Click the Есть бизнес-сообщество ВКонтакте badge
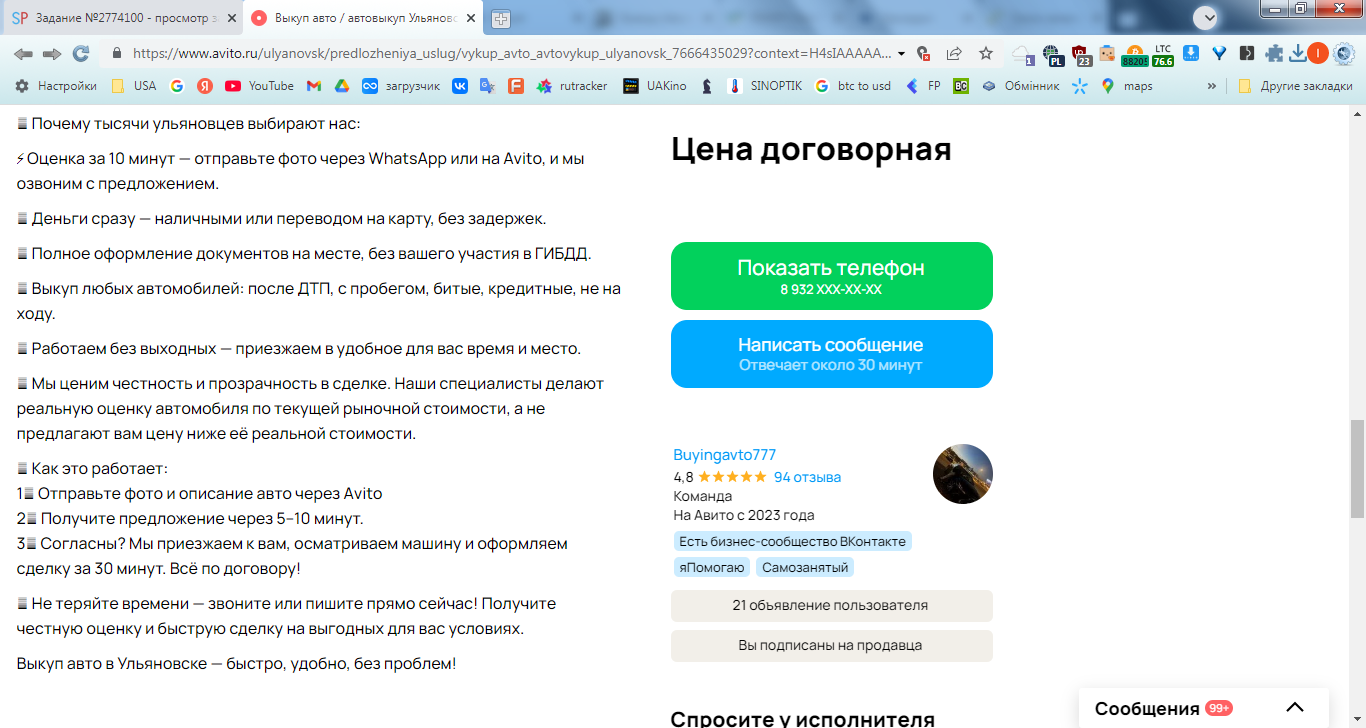This screenshot has height=728, width=1366. pyautogui.click(x=792, y=542)
